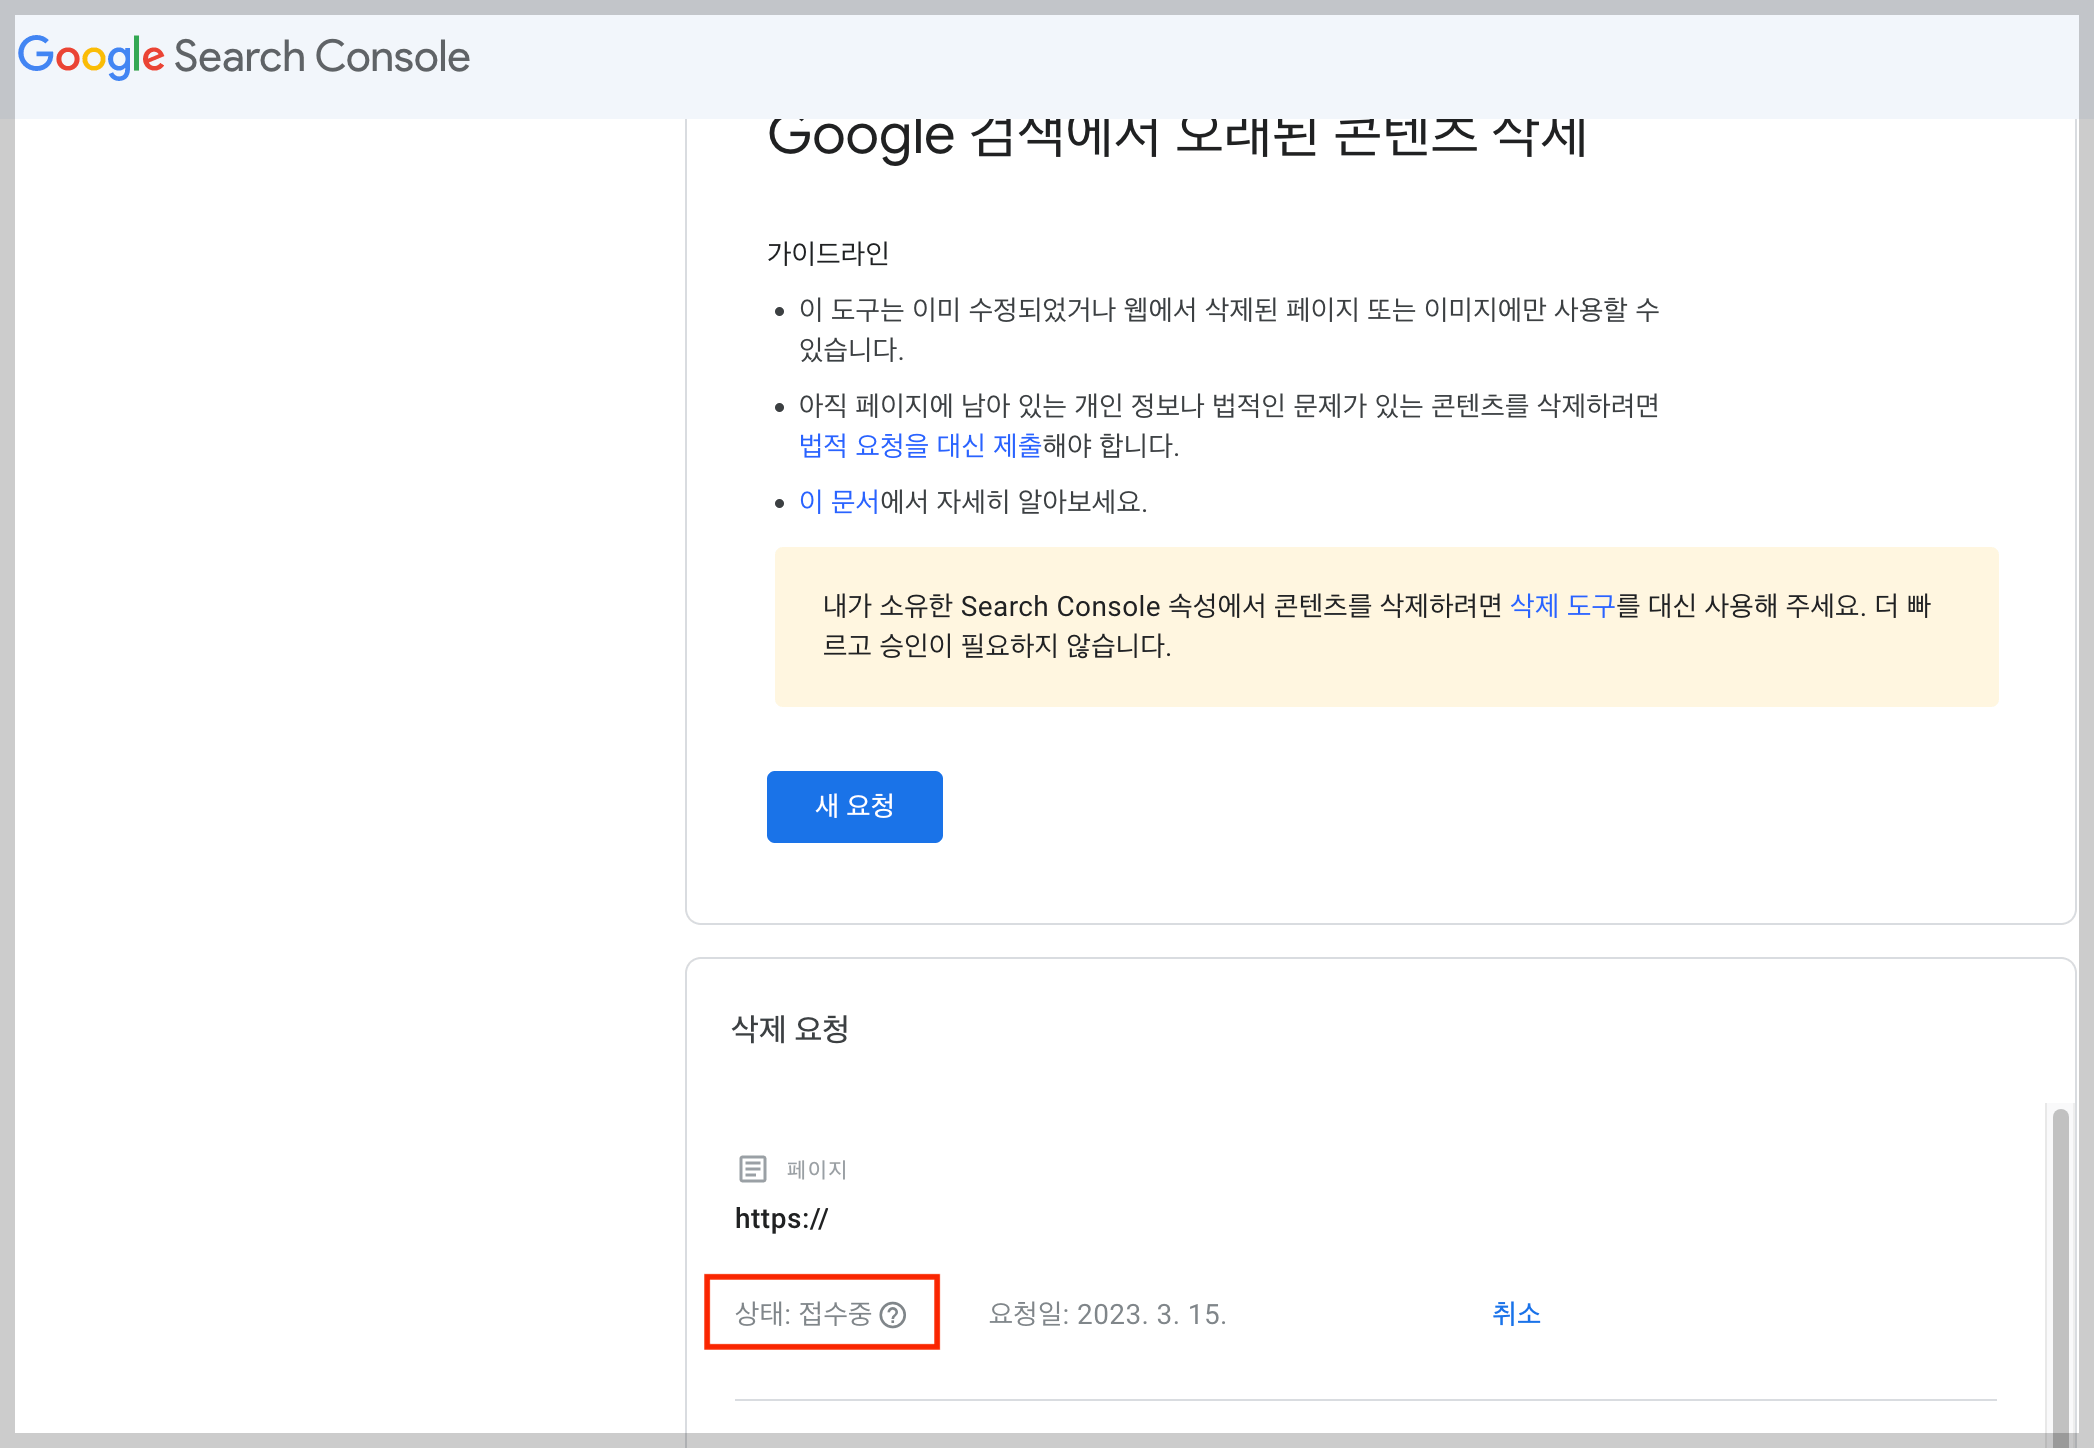This screenshot has width=2094, height=1448.
Task: Open the 이 문서 link
Action: click(838, 502)
